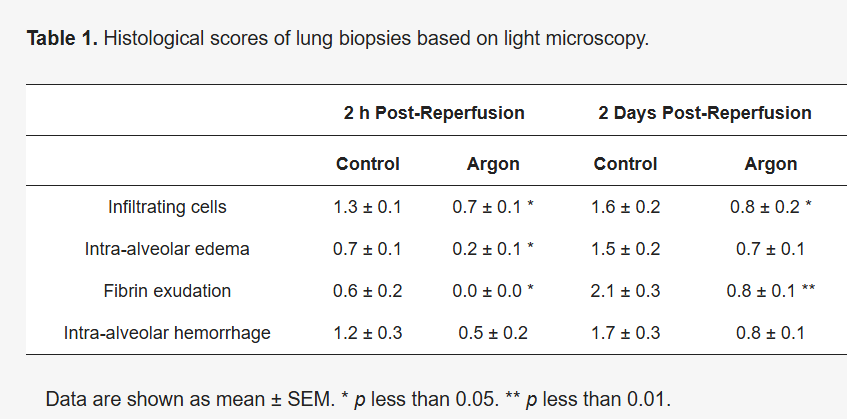Select the "Intra-alveolar hemorrhage" row label
Viewport: 847px width, 419px height.
pos(167,333)
